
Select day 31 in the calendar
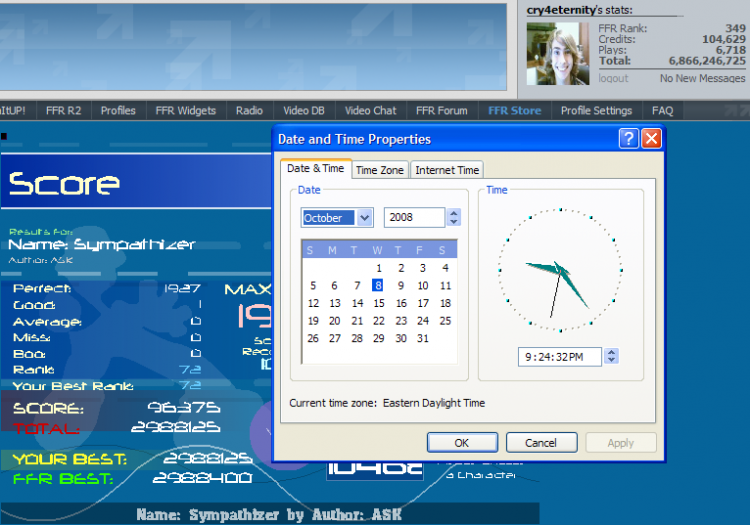click(x=422, y=339)
